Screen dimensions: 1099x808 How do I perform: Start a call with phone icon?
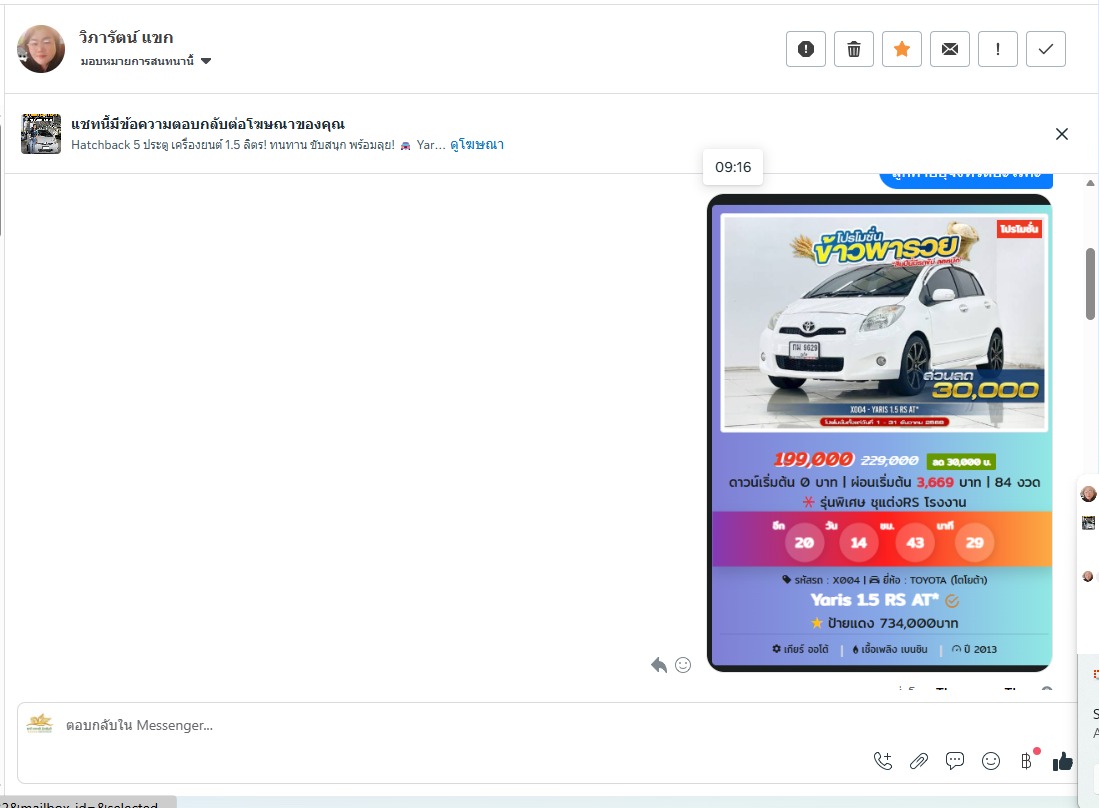pos(883,761)
